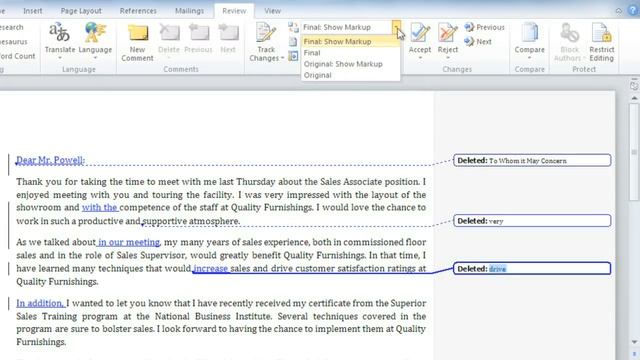Click the word "Furnishings." ending the fourth paragraph

click(41, 342)
